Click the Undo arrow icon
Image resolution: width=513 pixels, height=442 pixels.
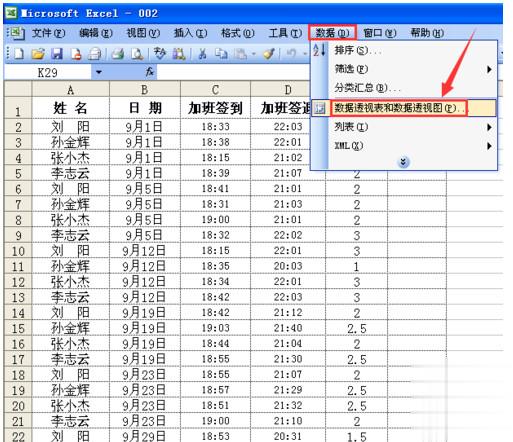click(x=292, y=54)
